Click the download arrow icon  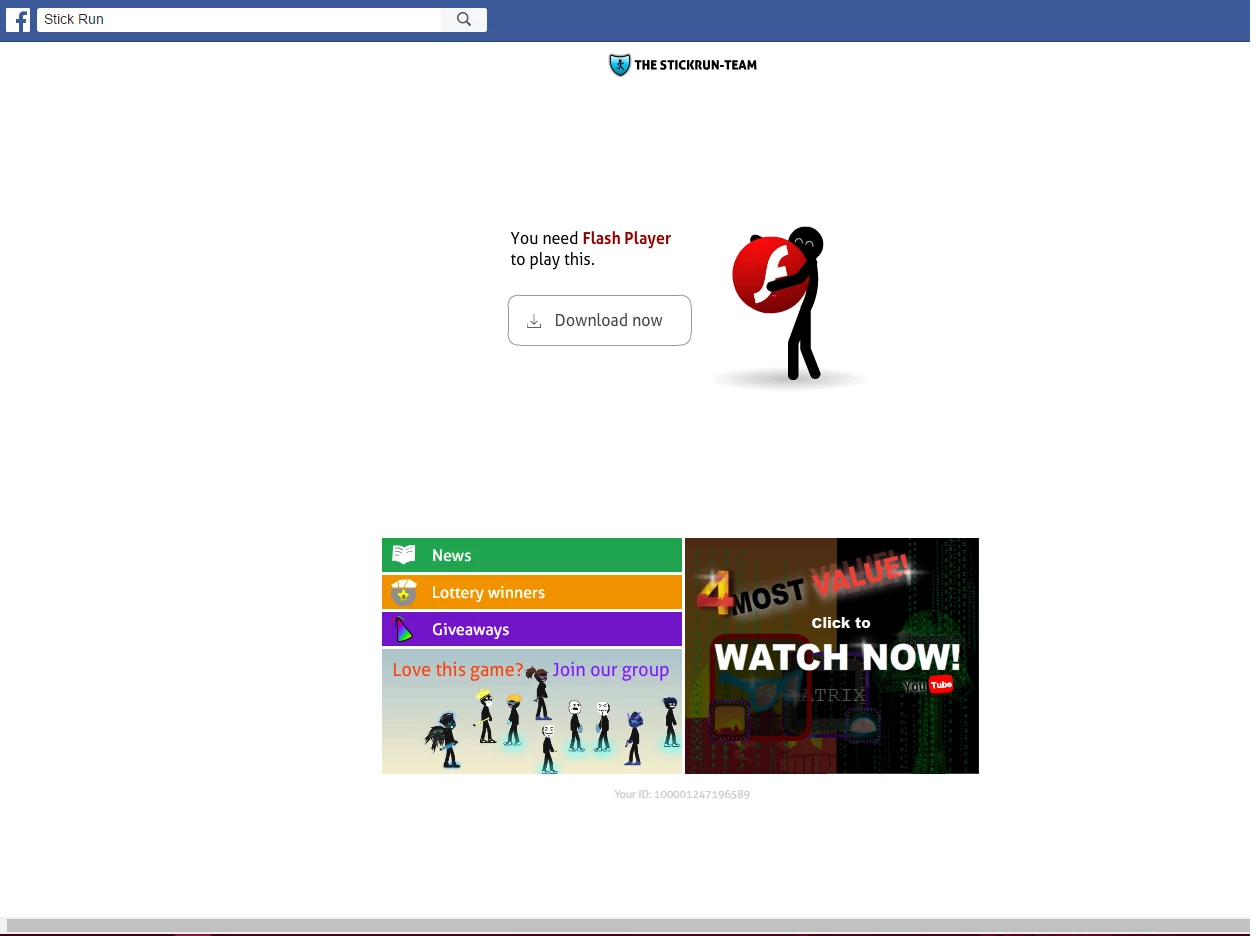click(534, 321)
